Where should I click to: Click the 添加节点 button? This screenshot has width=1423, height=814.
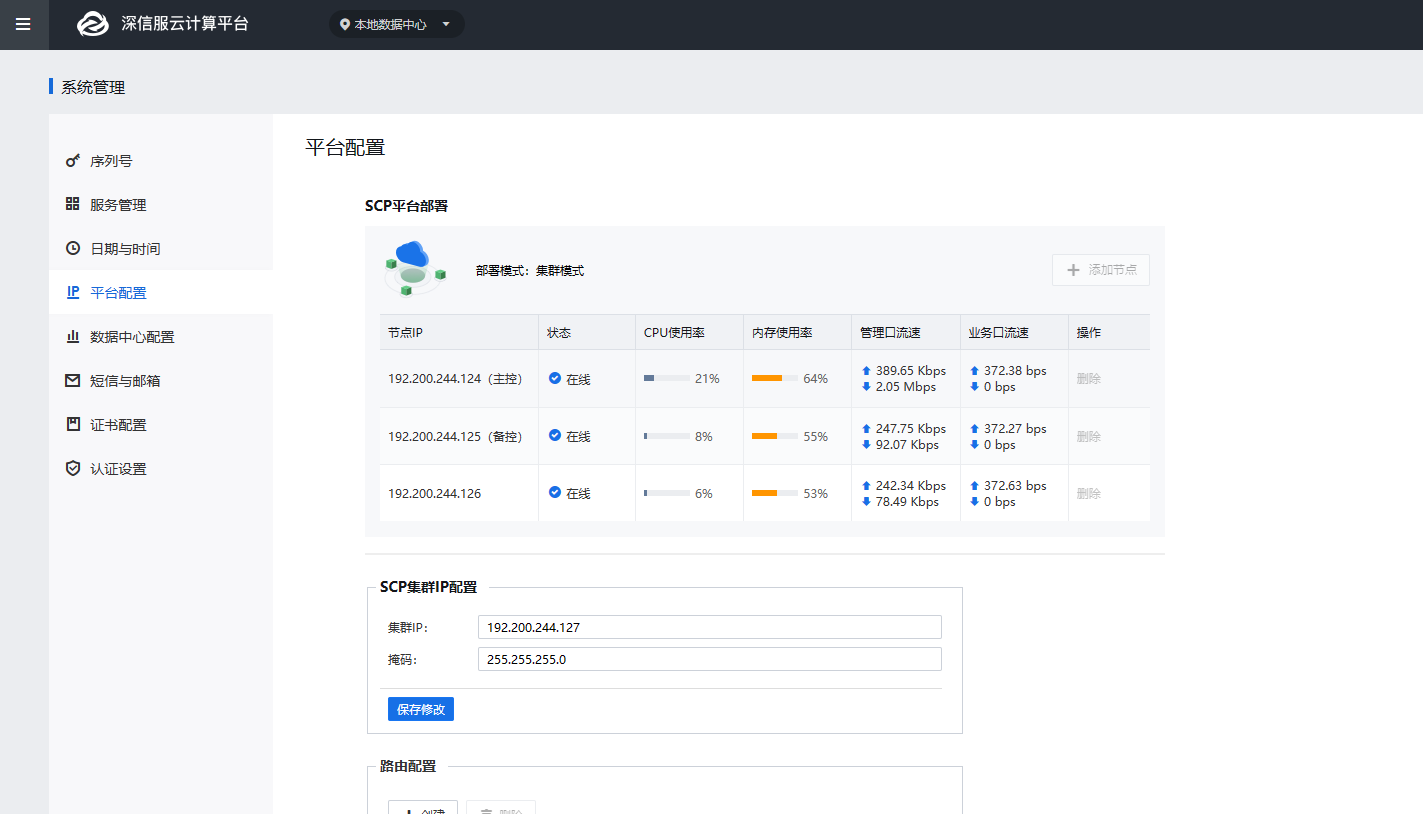[1101, 270]
